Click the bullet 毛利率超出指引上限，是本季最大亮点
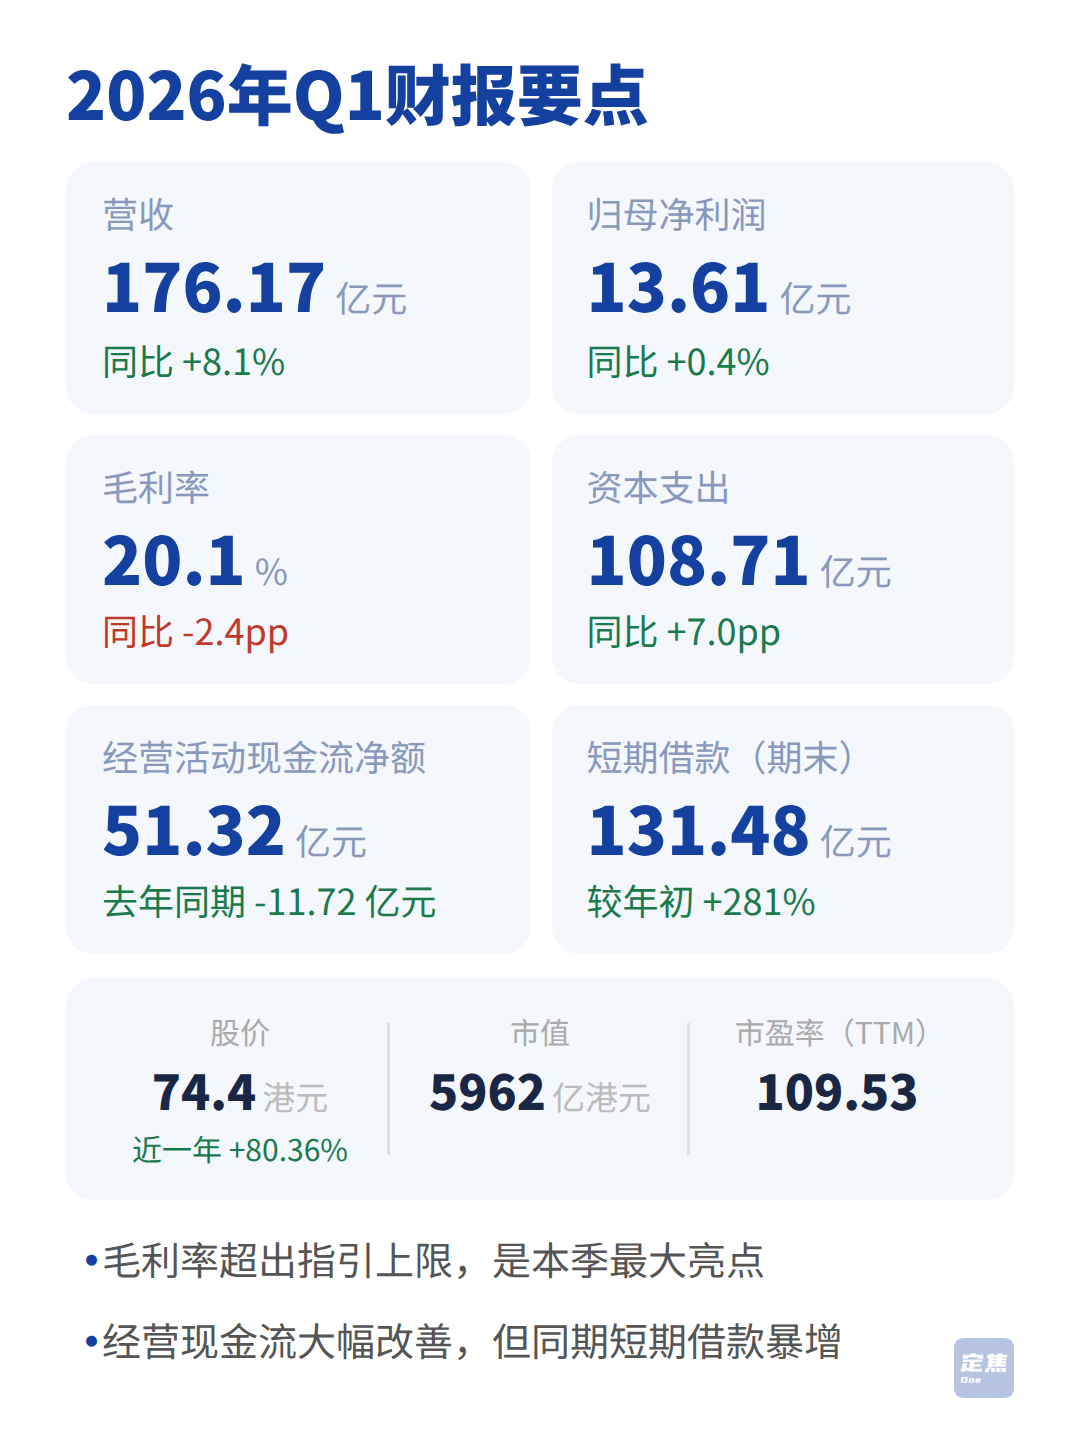 tap(425, 1261)
